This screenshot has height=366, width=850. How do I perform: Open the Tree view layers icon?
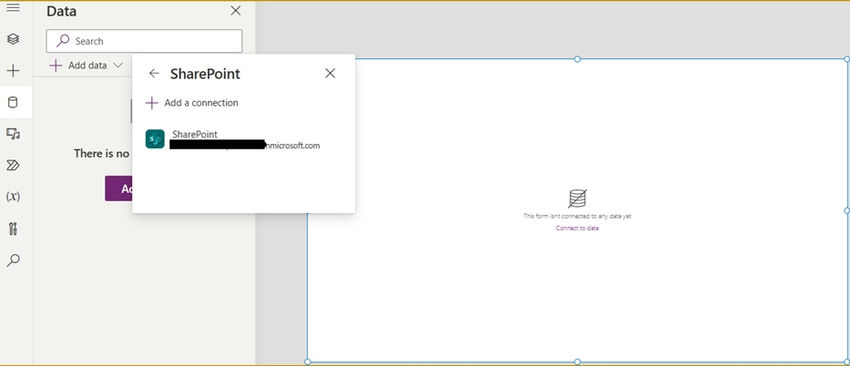(13, 39)
